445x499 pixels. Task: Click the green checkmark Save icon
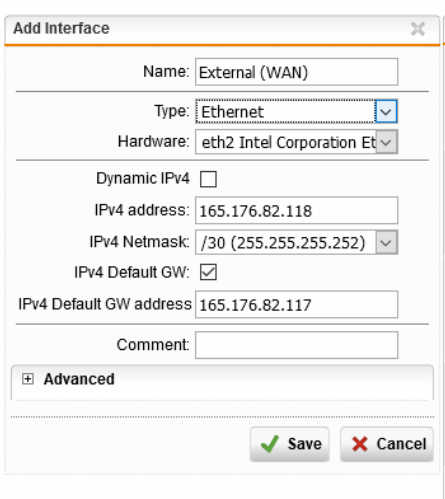[270, 444]
